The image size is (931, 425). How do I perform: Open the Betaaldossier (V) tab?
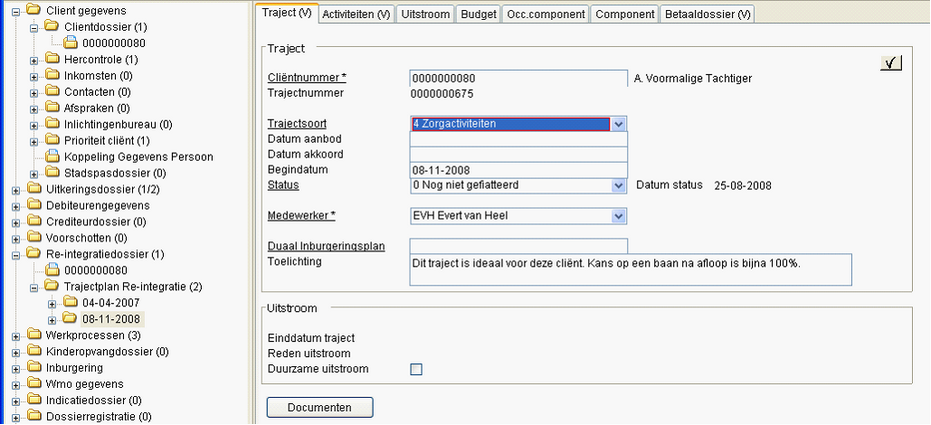(707, 14)
